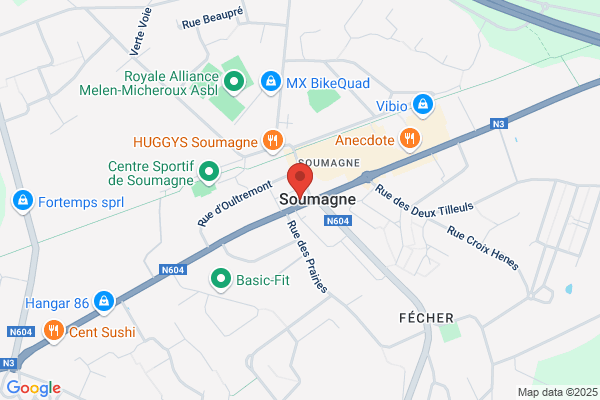600x400 pixels.
Task: Select the Vibio shopping bag marker
Action: tap(423, 104)
